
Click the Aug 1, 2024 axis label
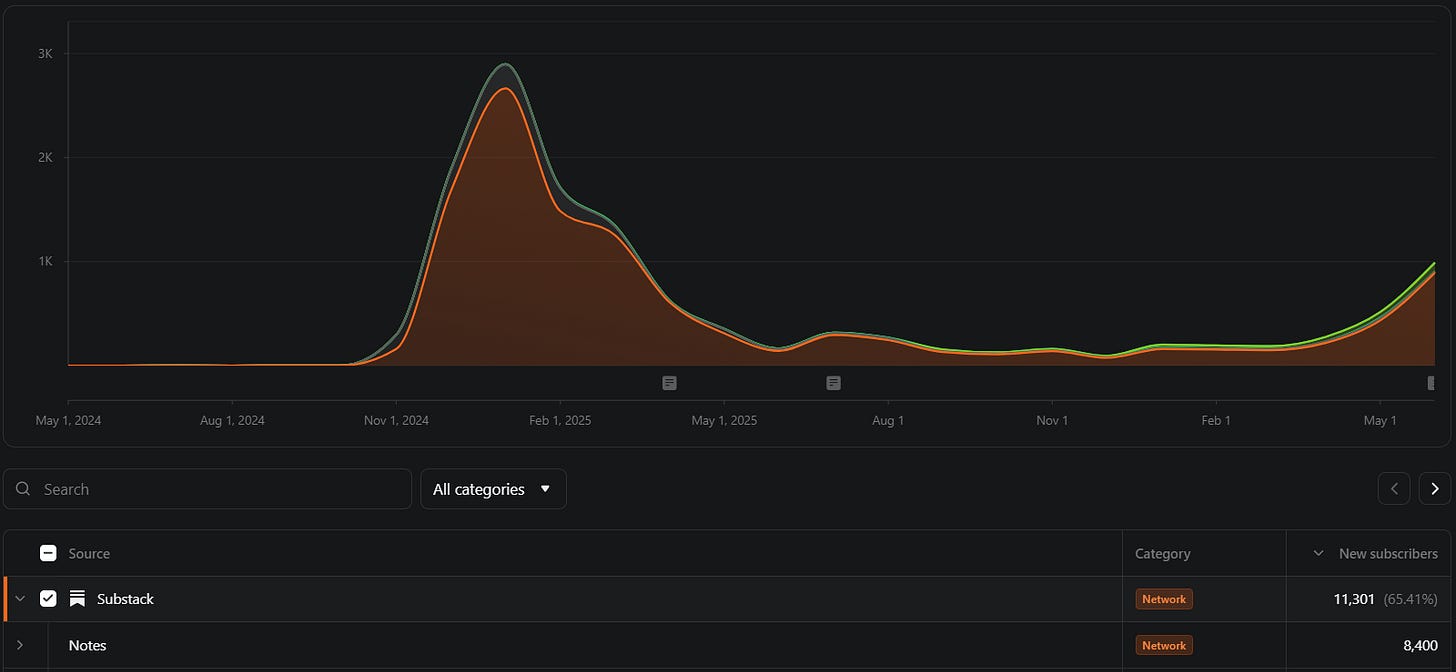coord(232,420)
